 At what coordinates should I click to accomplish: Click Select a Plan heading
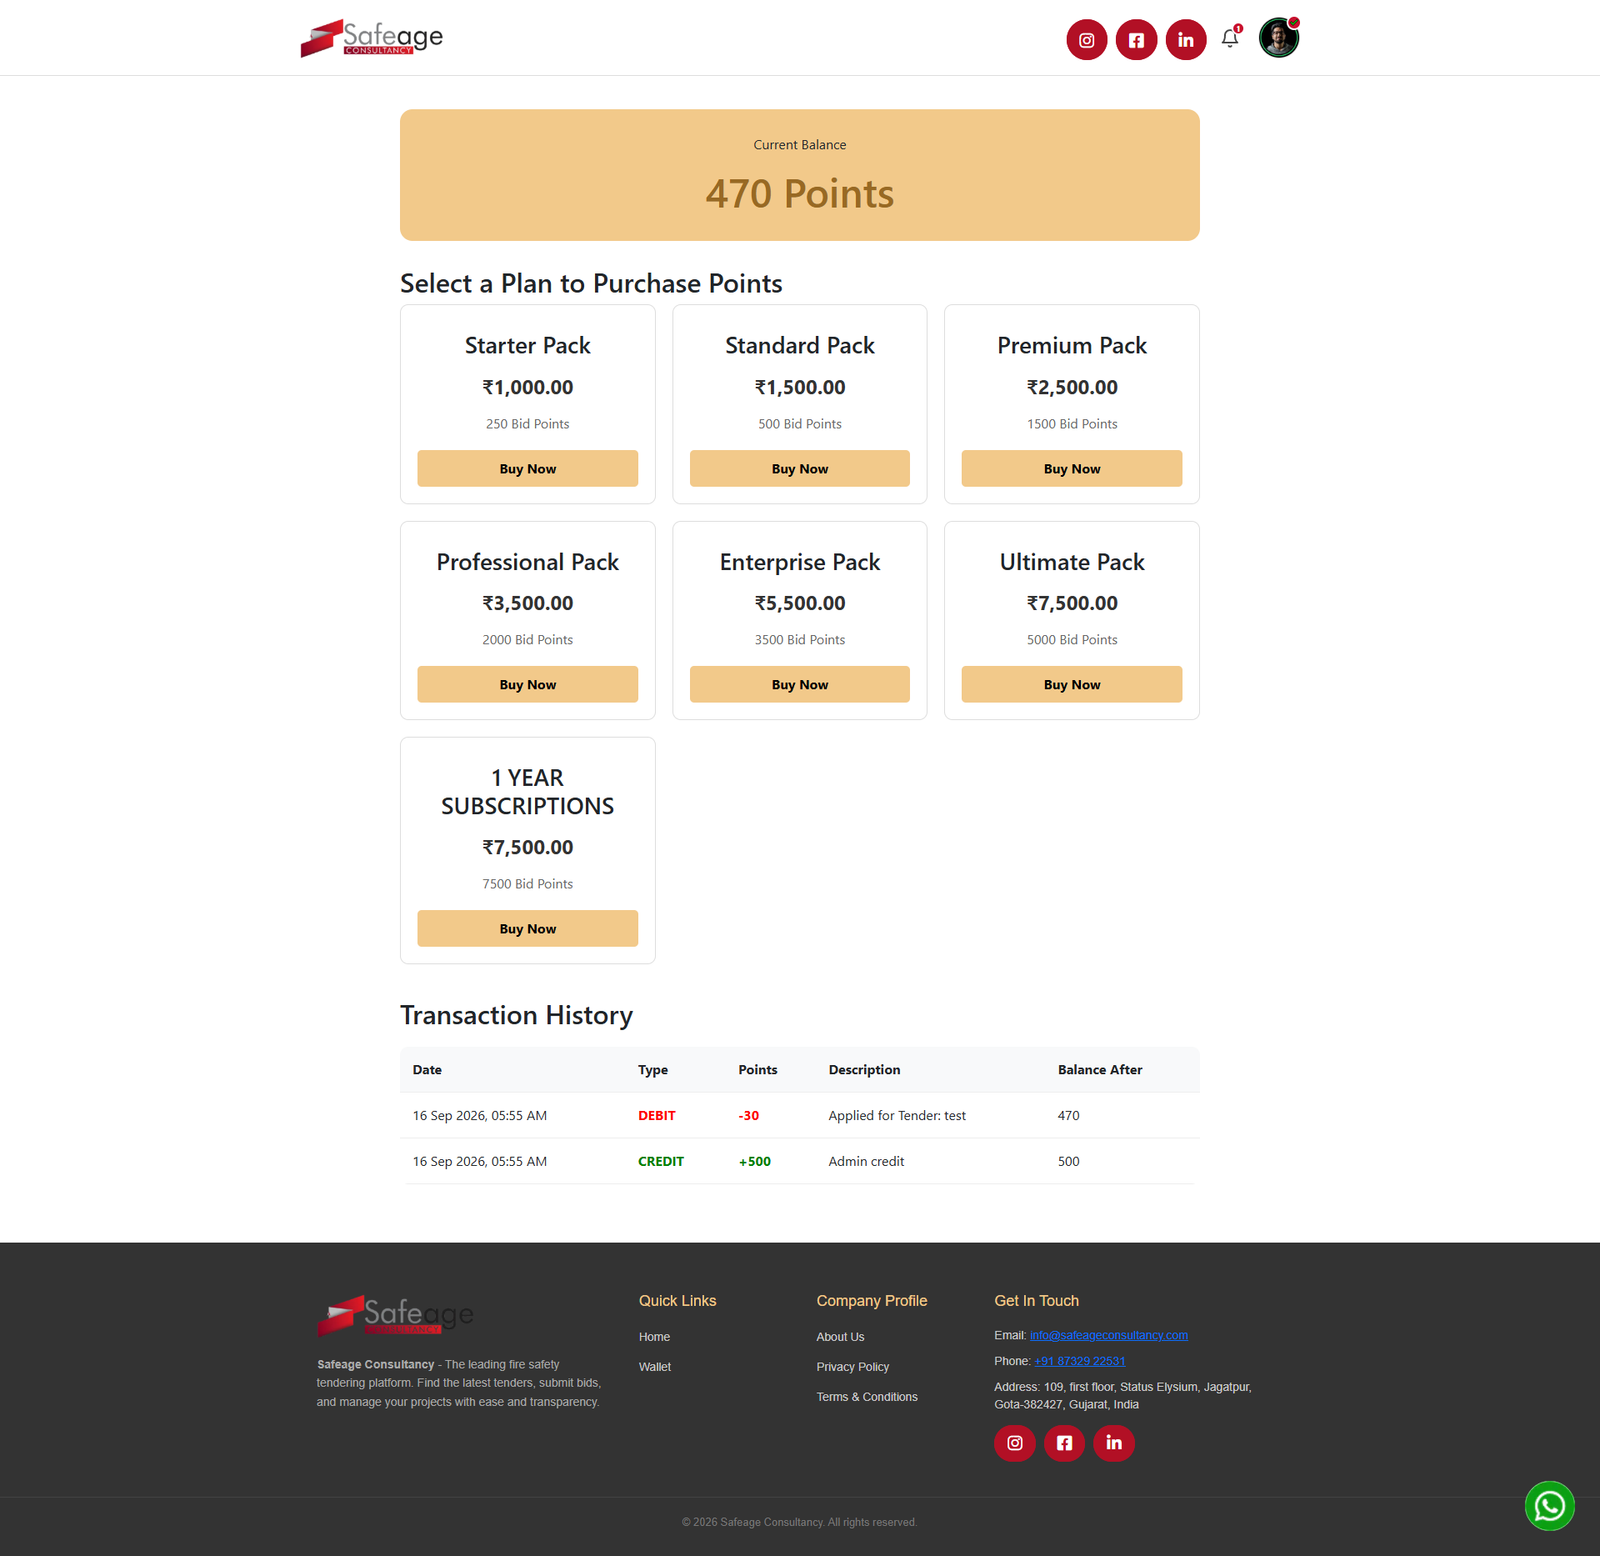(x=591, y=284)
